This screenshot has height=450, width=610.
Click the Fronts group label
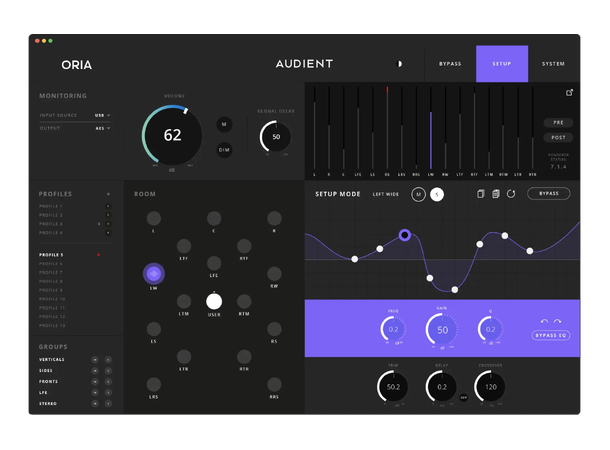pyautogui.click(x=48, y=382)
